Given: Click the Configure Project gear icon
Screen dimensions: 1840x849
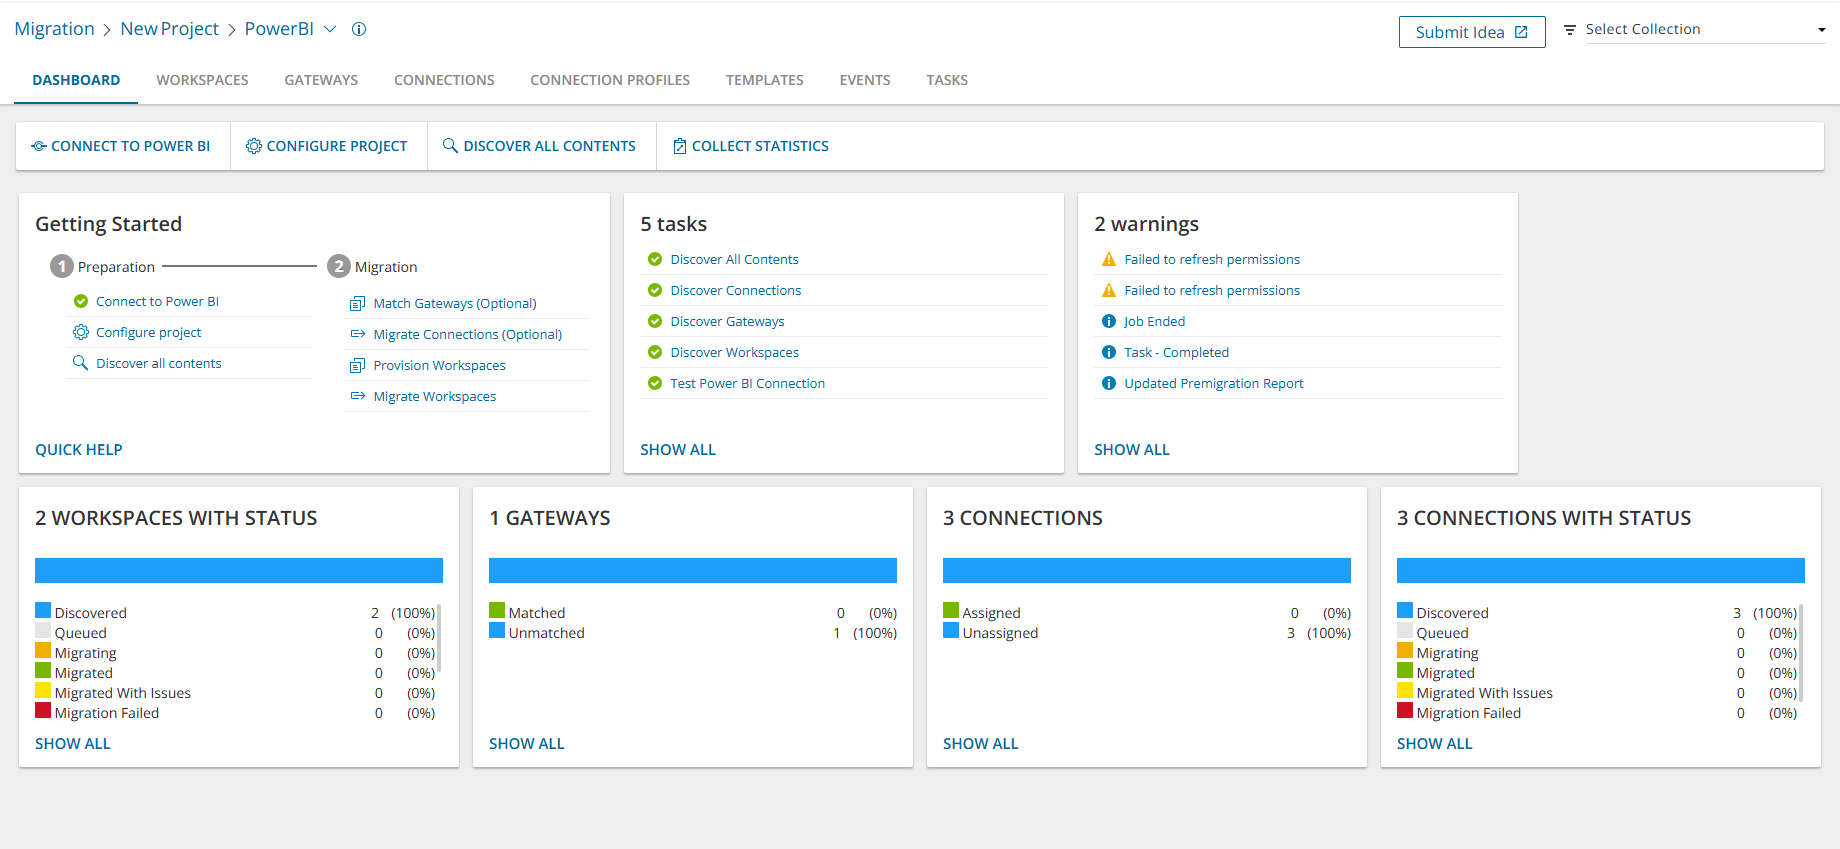Looking at the screenshot, I should [x=254, y=146].
